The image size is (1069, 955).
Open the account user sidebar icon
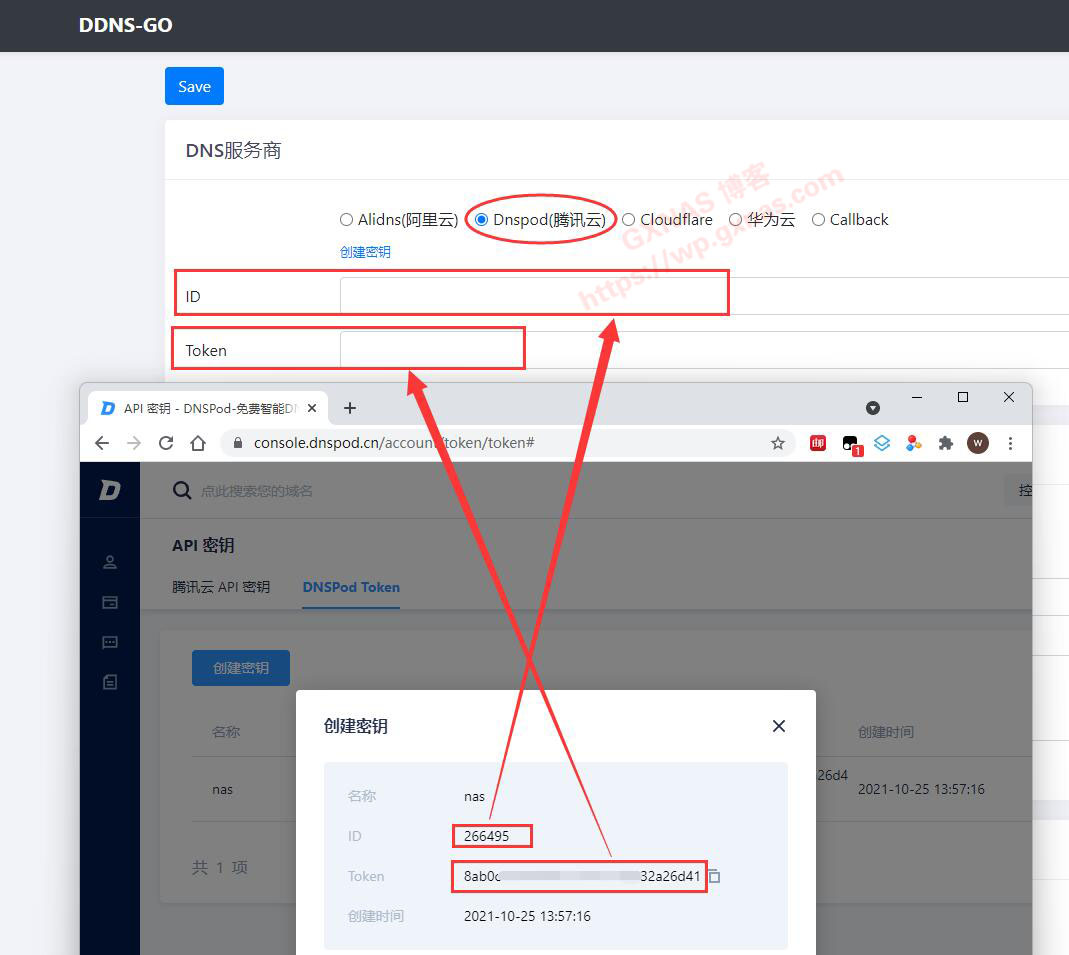coord(110,562)
